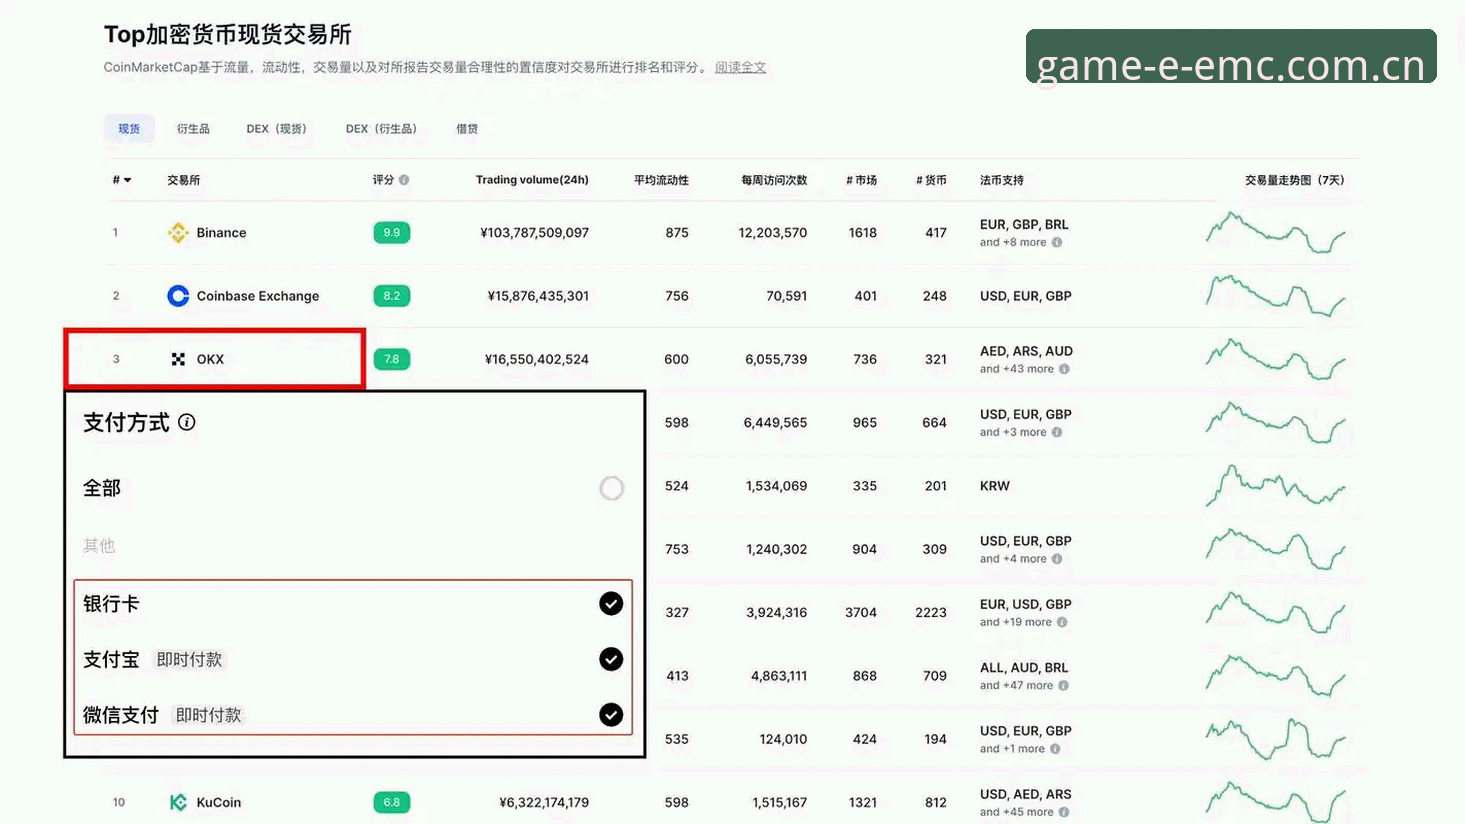
Task: Open OKX 7-day volume sparkline chart
Action: (x=1275, y=358)
